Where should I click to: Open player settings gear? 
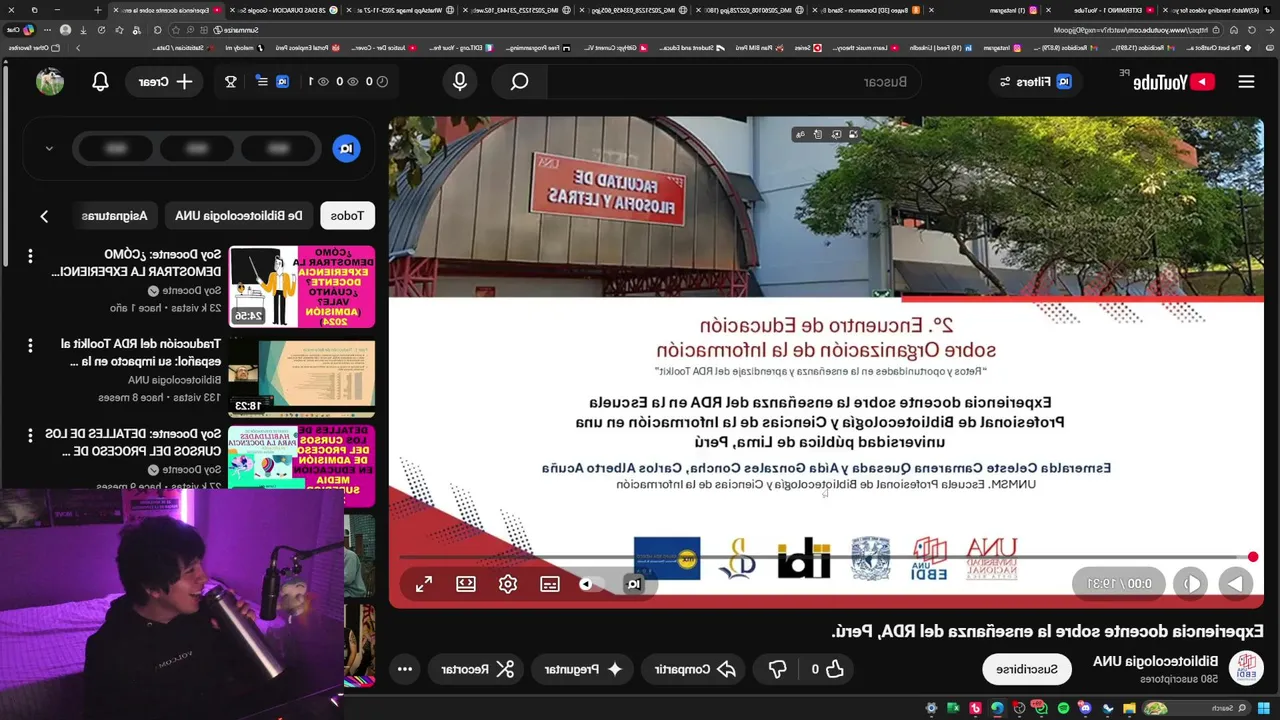508,584
